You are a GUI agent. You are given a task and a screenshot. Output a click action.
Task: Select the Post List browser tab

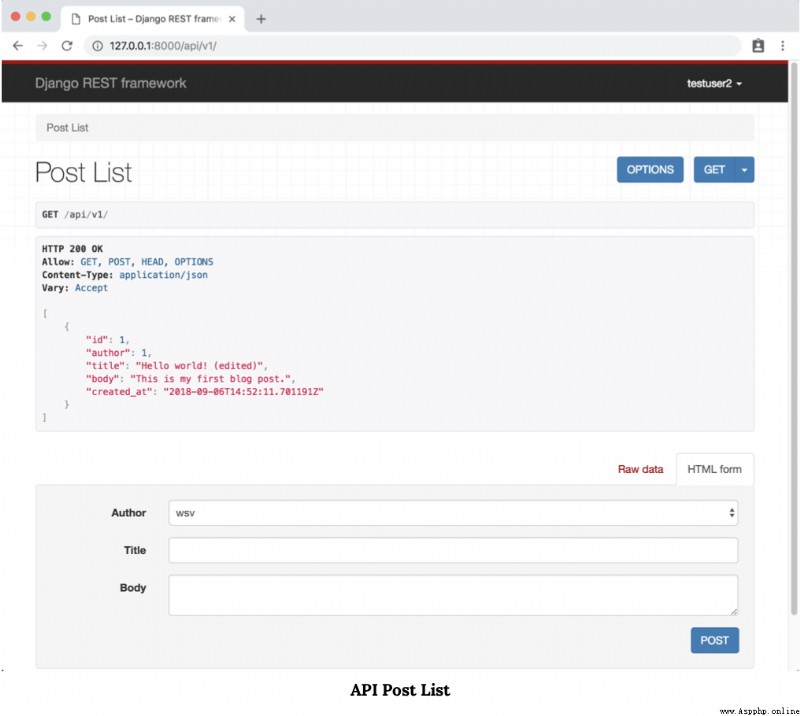(x=153, y=19)
